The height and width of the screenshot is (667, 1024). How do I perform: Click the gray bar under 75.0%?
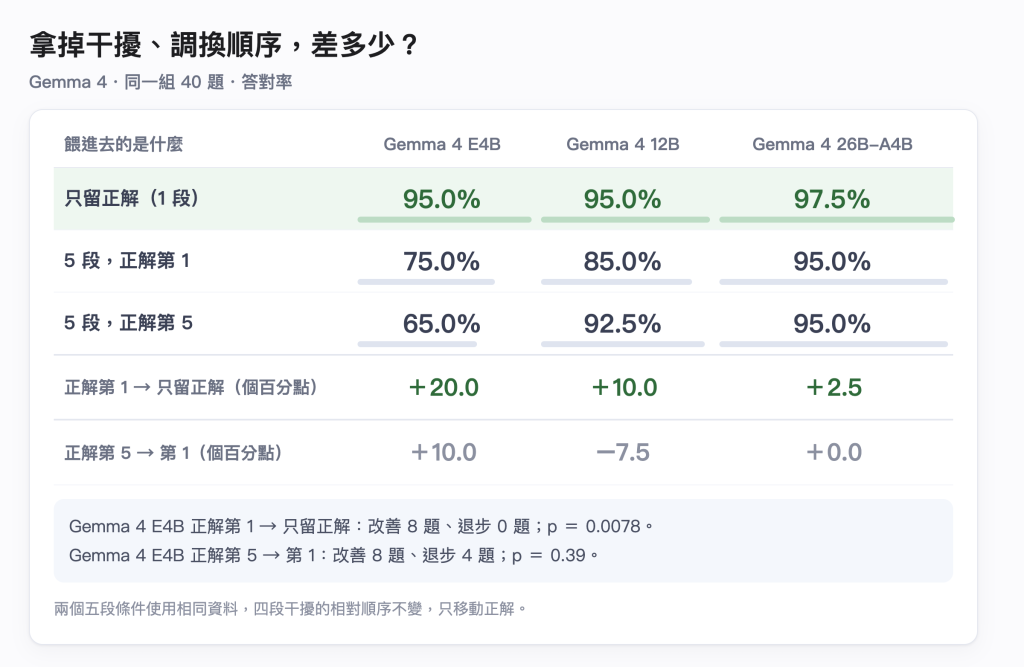[x=426, y=282]
